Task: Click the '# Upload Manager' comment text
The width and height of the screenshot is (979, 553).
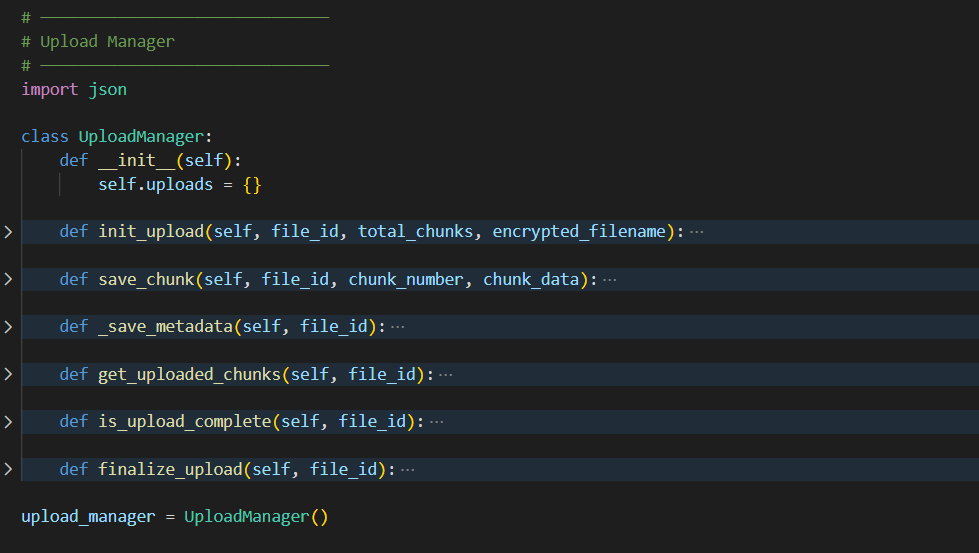Action: [x=98, y=42]
